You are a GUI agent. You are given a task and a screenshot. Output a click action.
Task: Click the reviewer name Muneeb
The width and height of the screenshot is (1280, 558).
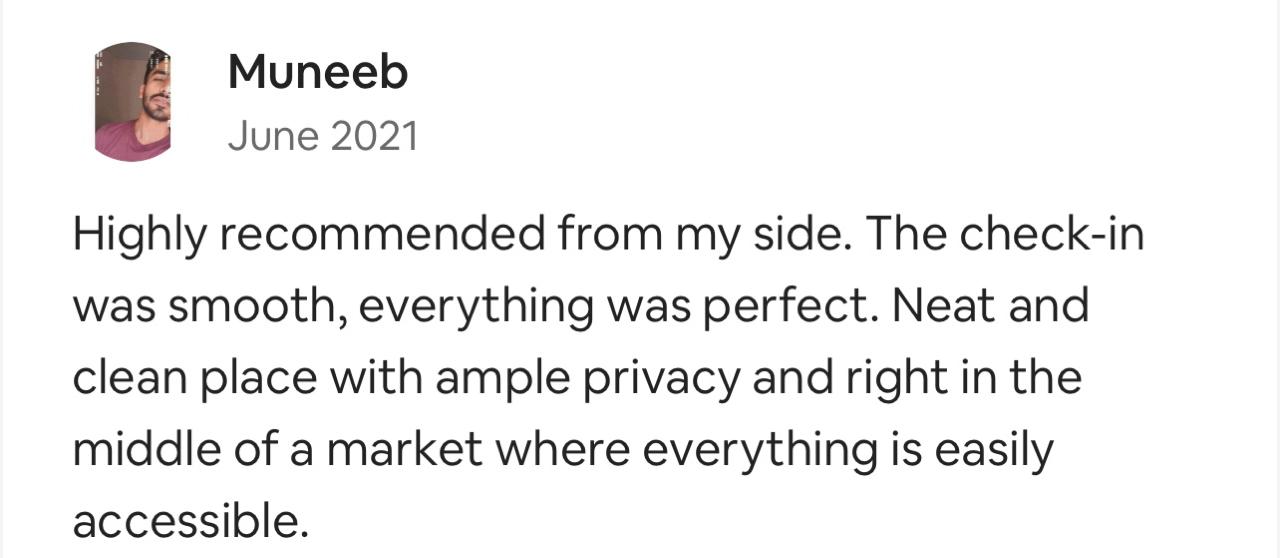(x=318, y=72)
